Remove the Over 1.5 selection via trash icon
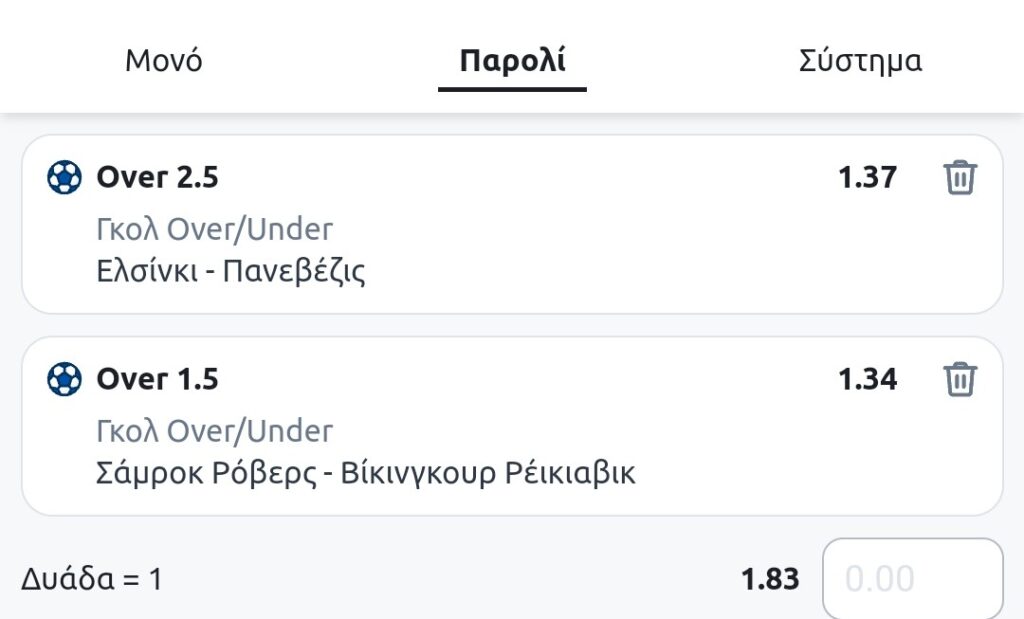This screenshot has width=1024, height=619. click(959, 380)
